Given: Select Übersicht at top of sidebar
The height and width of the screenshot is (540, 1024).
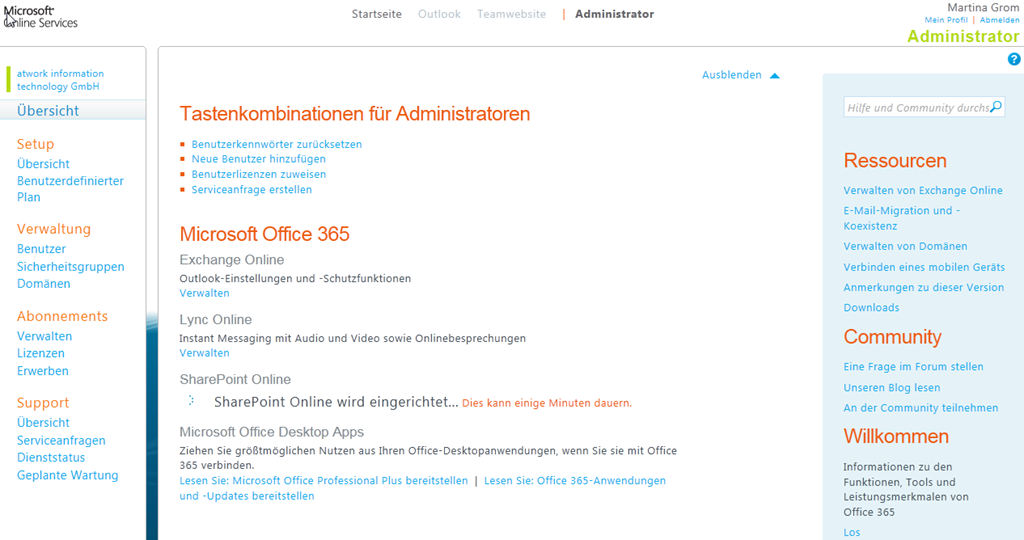Looking at the screenshot, I should click(x=48, y=111).
